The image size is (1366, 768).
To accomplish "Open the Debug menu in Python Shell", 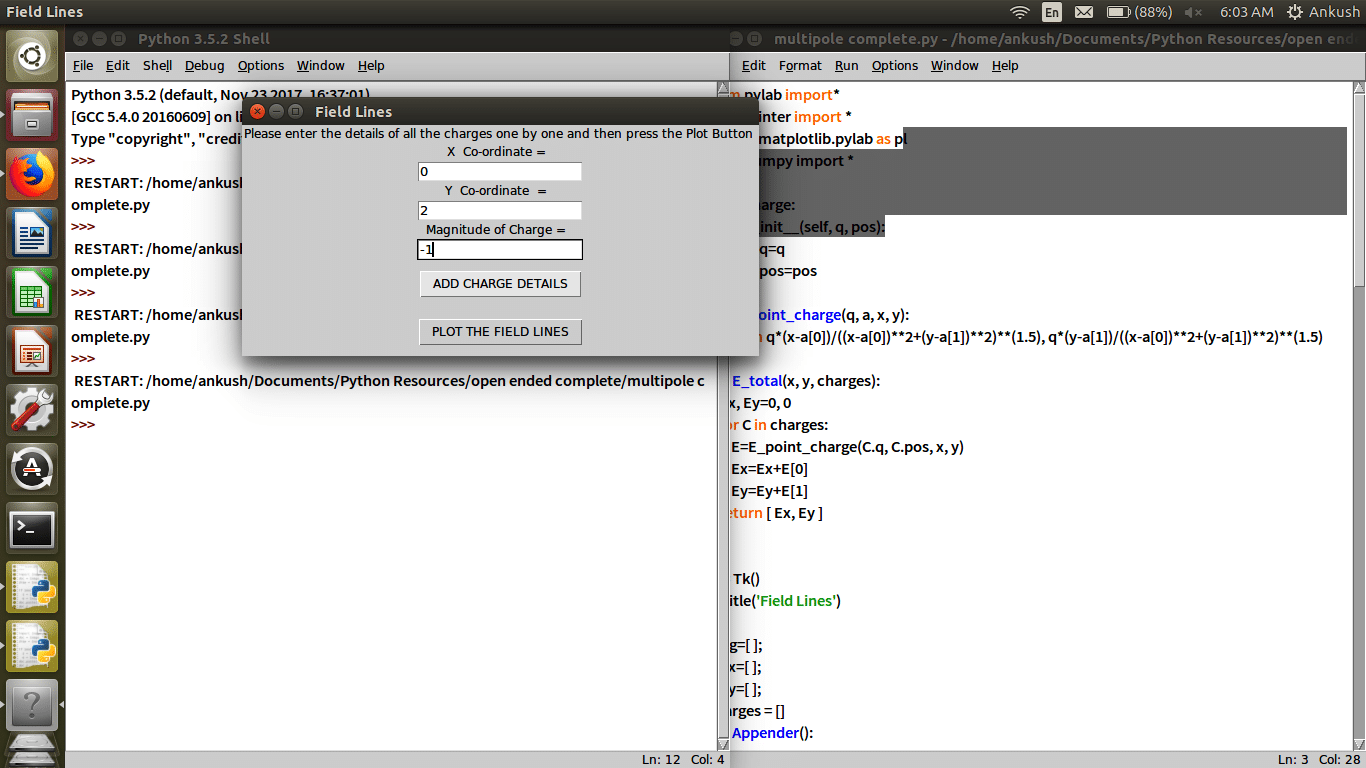I will coord(204,66).
